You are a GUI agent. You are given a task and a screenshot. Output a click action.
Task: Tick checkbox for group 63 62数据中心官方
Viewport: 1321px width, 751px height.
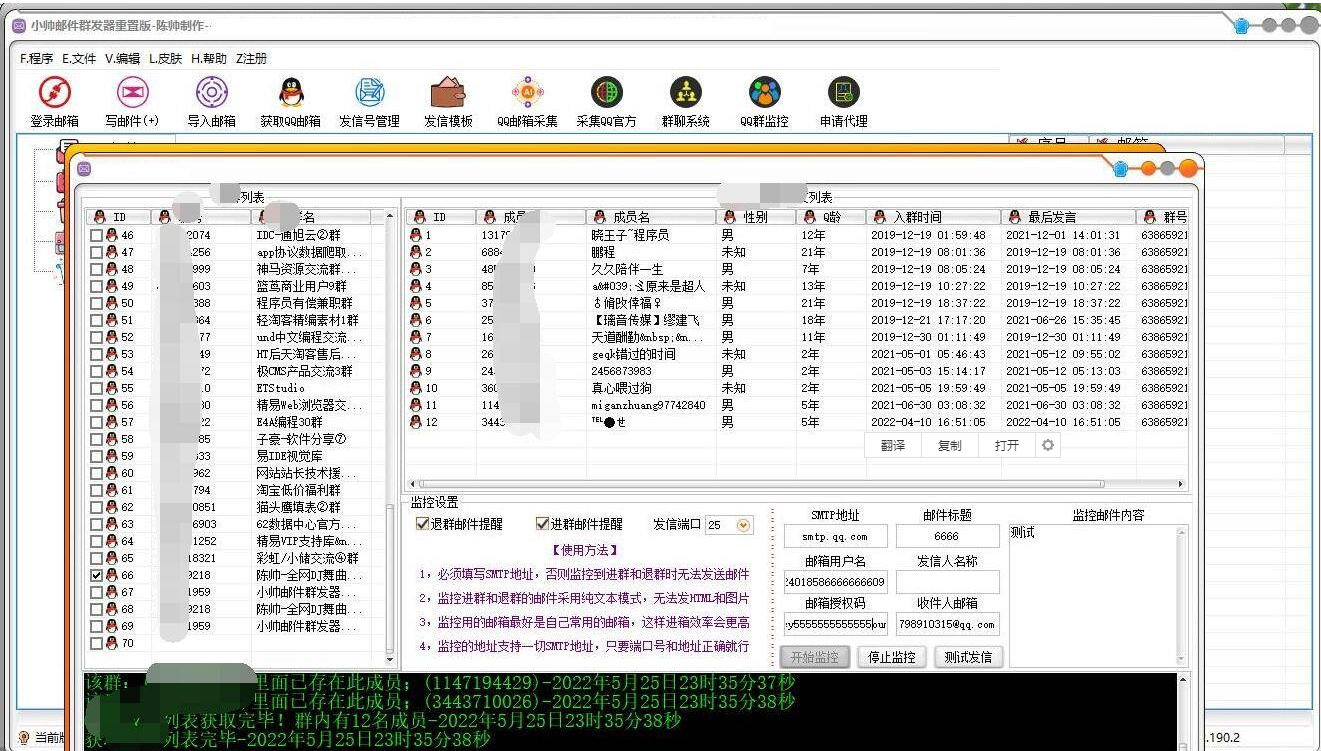[x=96, y=525]
